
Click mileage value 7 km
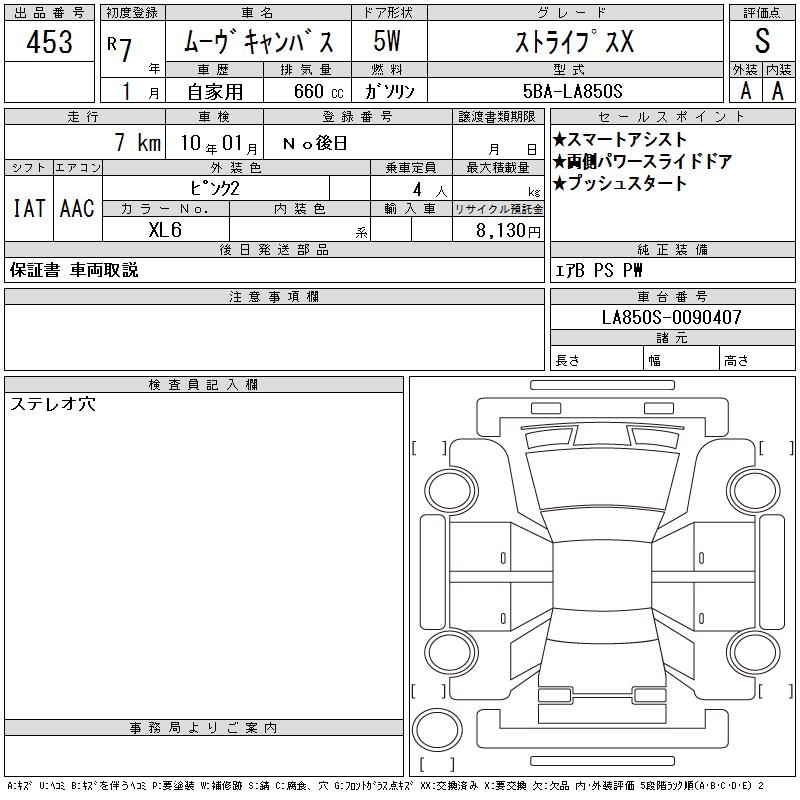[138, 142]
